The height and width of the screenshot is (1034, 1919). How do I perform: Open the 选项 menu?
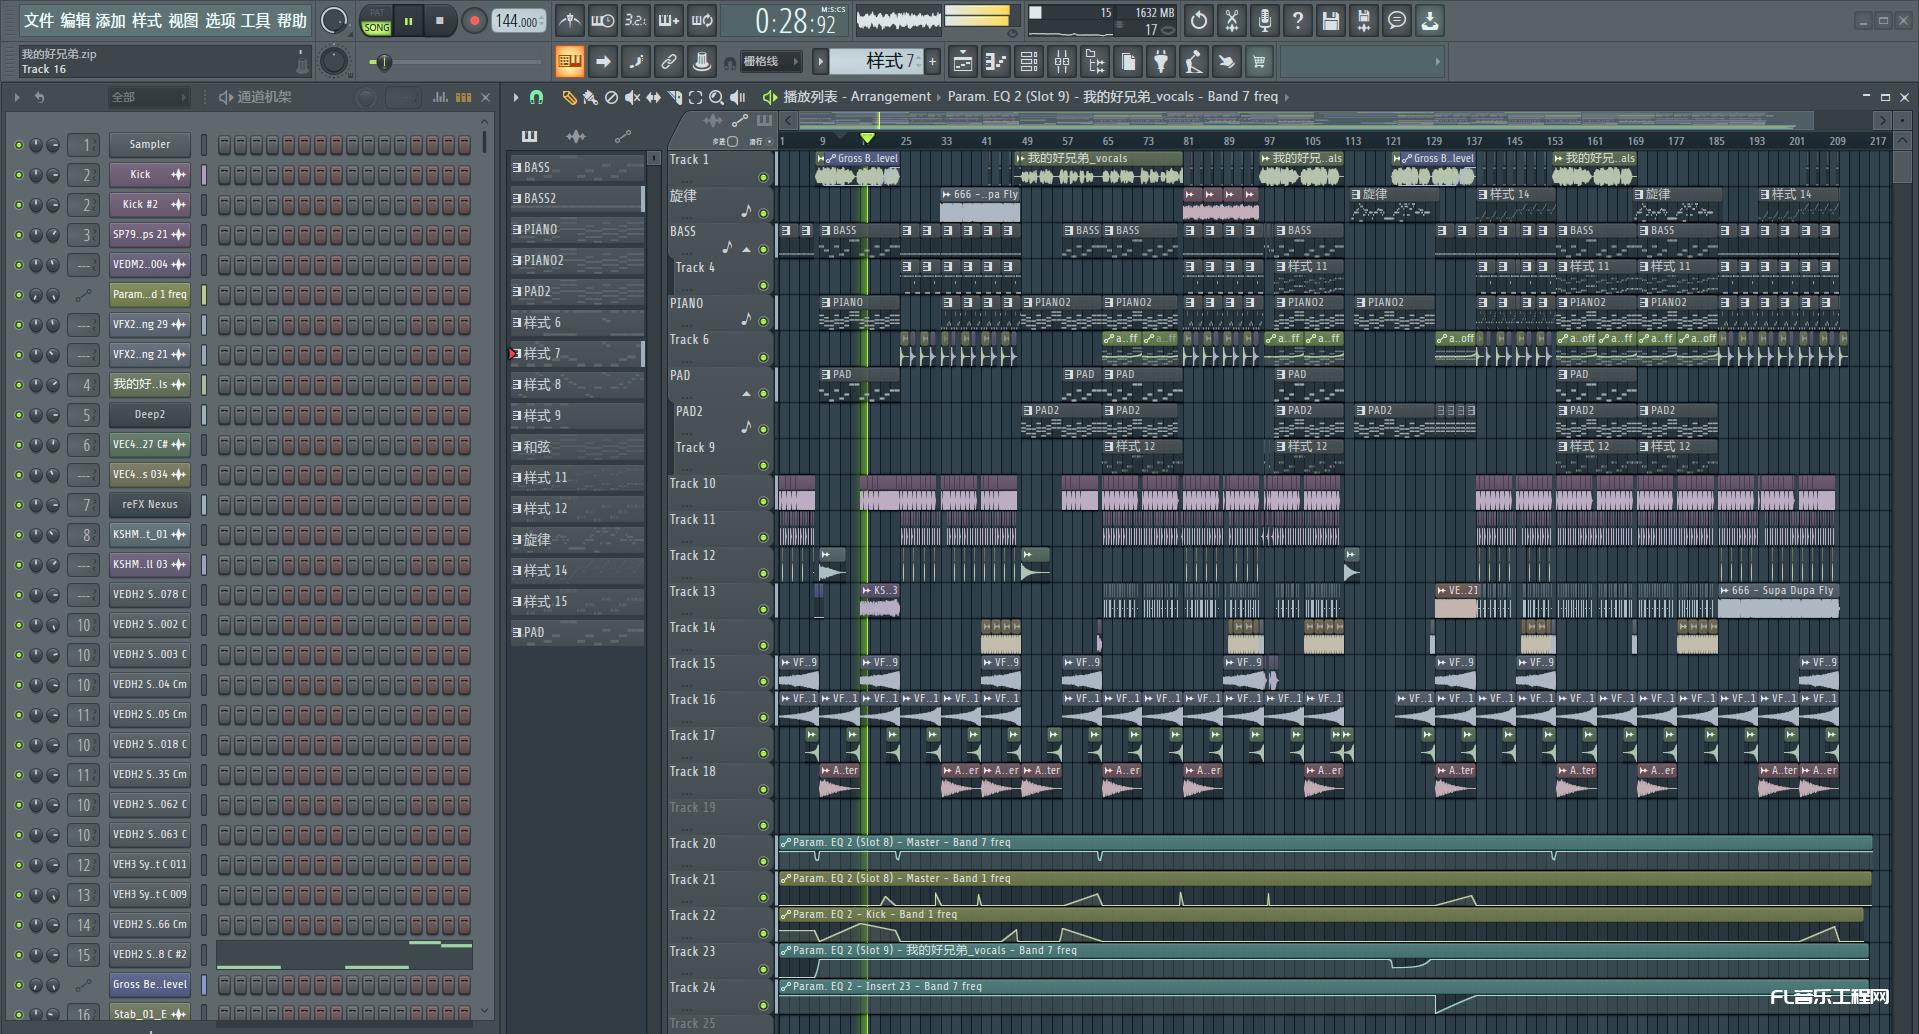[x=219, y=21]
